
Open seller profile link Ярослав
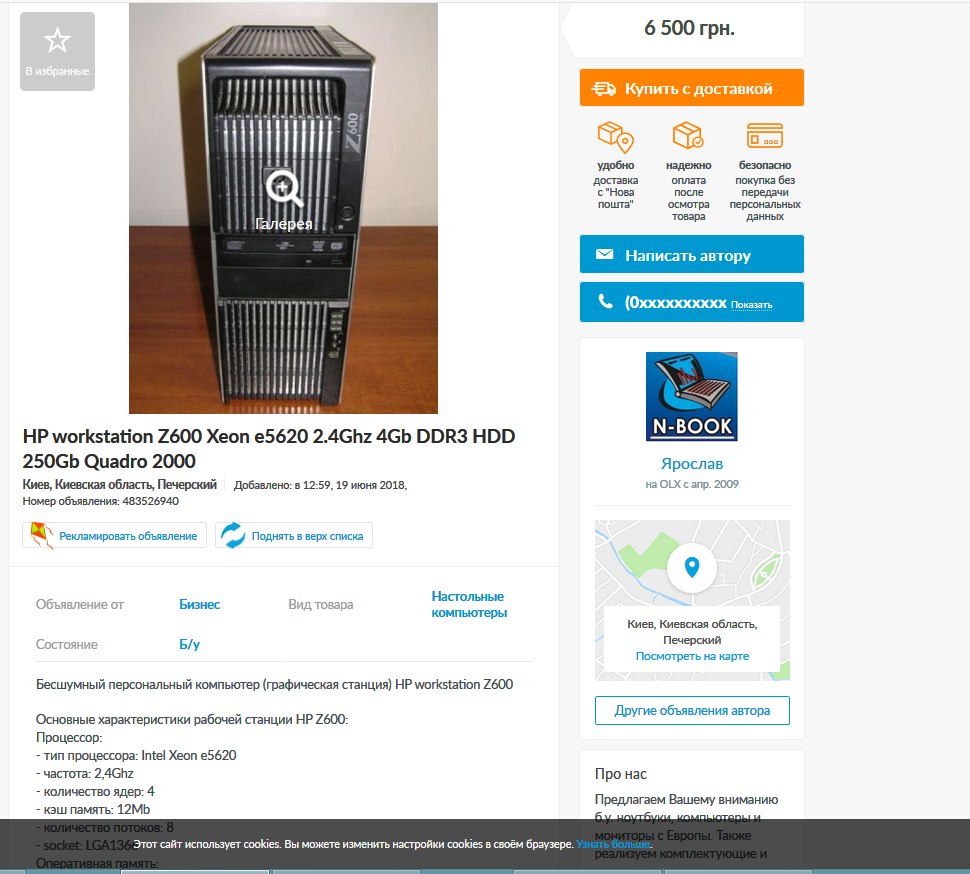coord(692,463)
